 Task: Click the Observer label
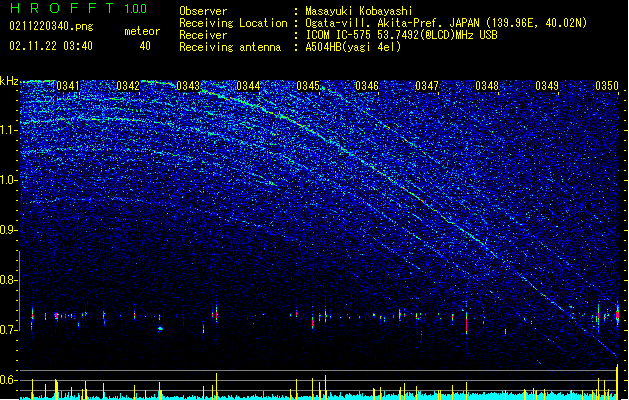point(203,11)
